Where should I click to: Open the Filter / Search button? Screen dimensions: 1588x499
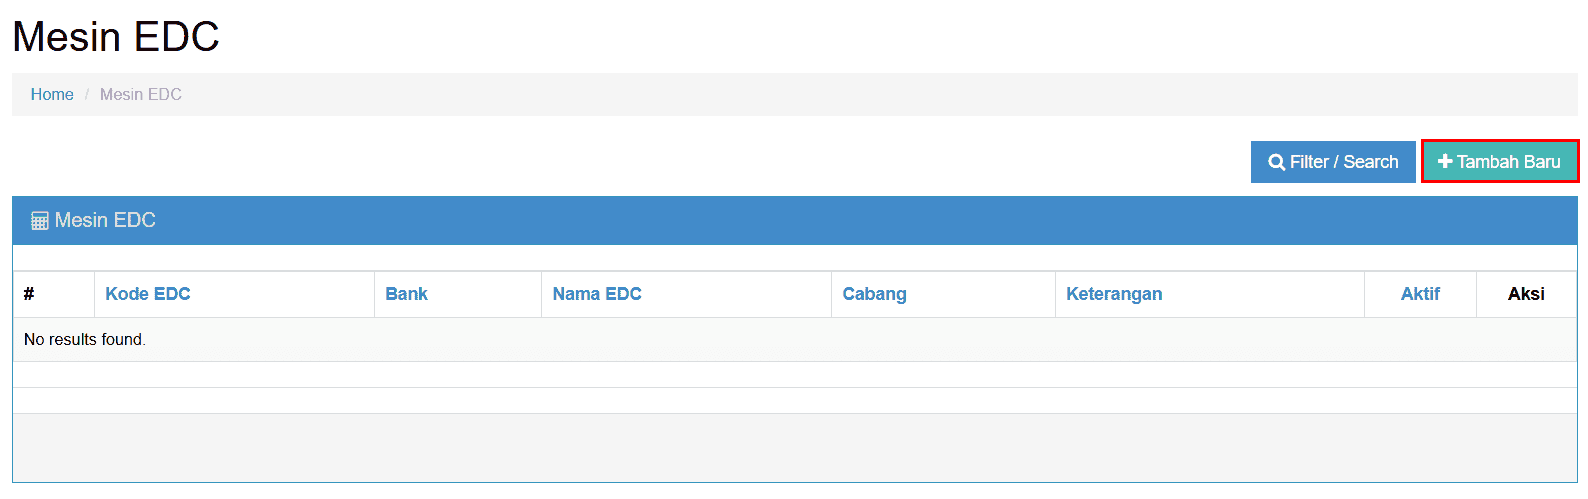[x=1333, y=162]
